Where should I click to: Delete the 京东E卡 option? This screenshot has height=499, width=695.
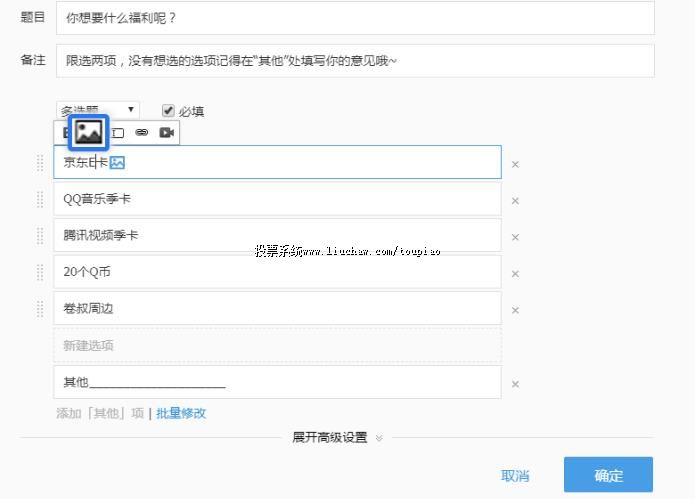(x=515, y=164)
